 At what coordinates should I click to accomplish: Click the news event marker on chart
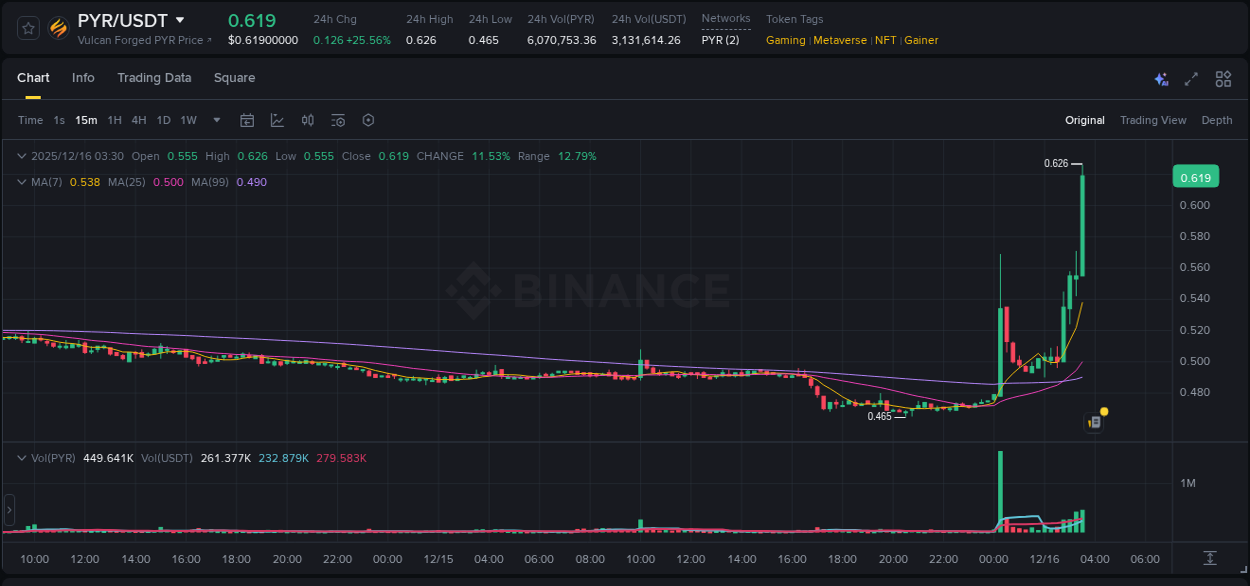click(1095, 422)
